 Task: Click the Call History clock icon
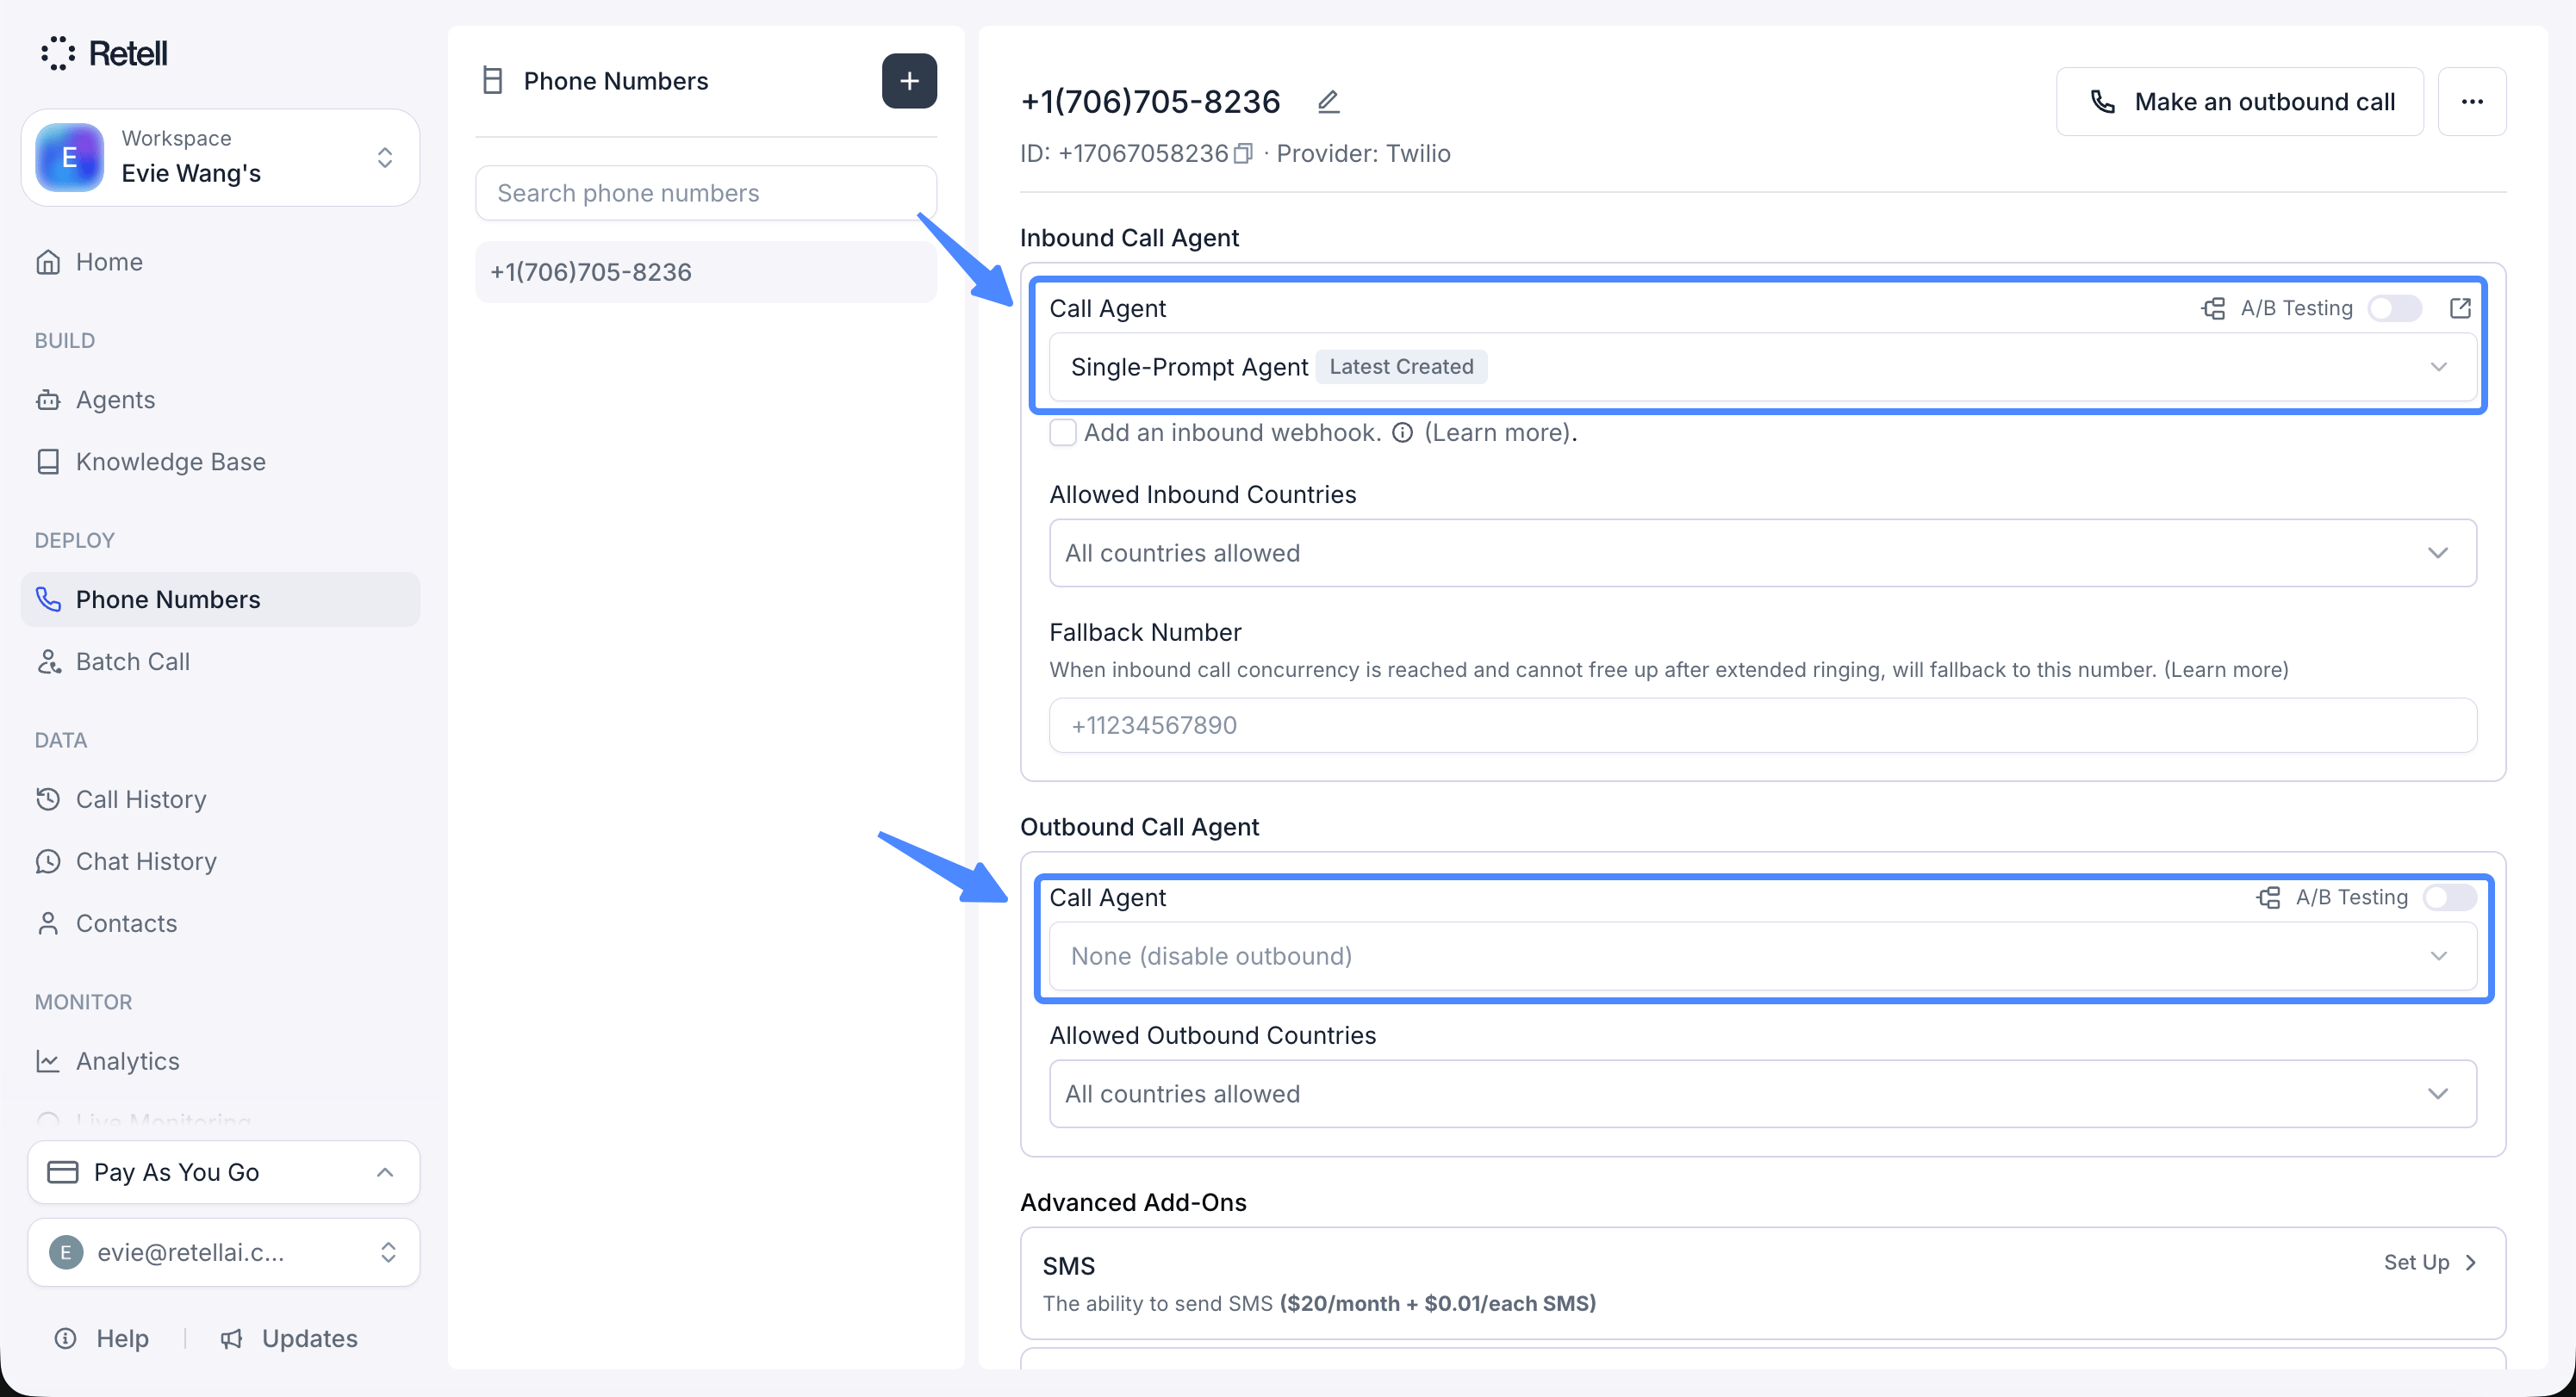click(48, 799)
